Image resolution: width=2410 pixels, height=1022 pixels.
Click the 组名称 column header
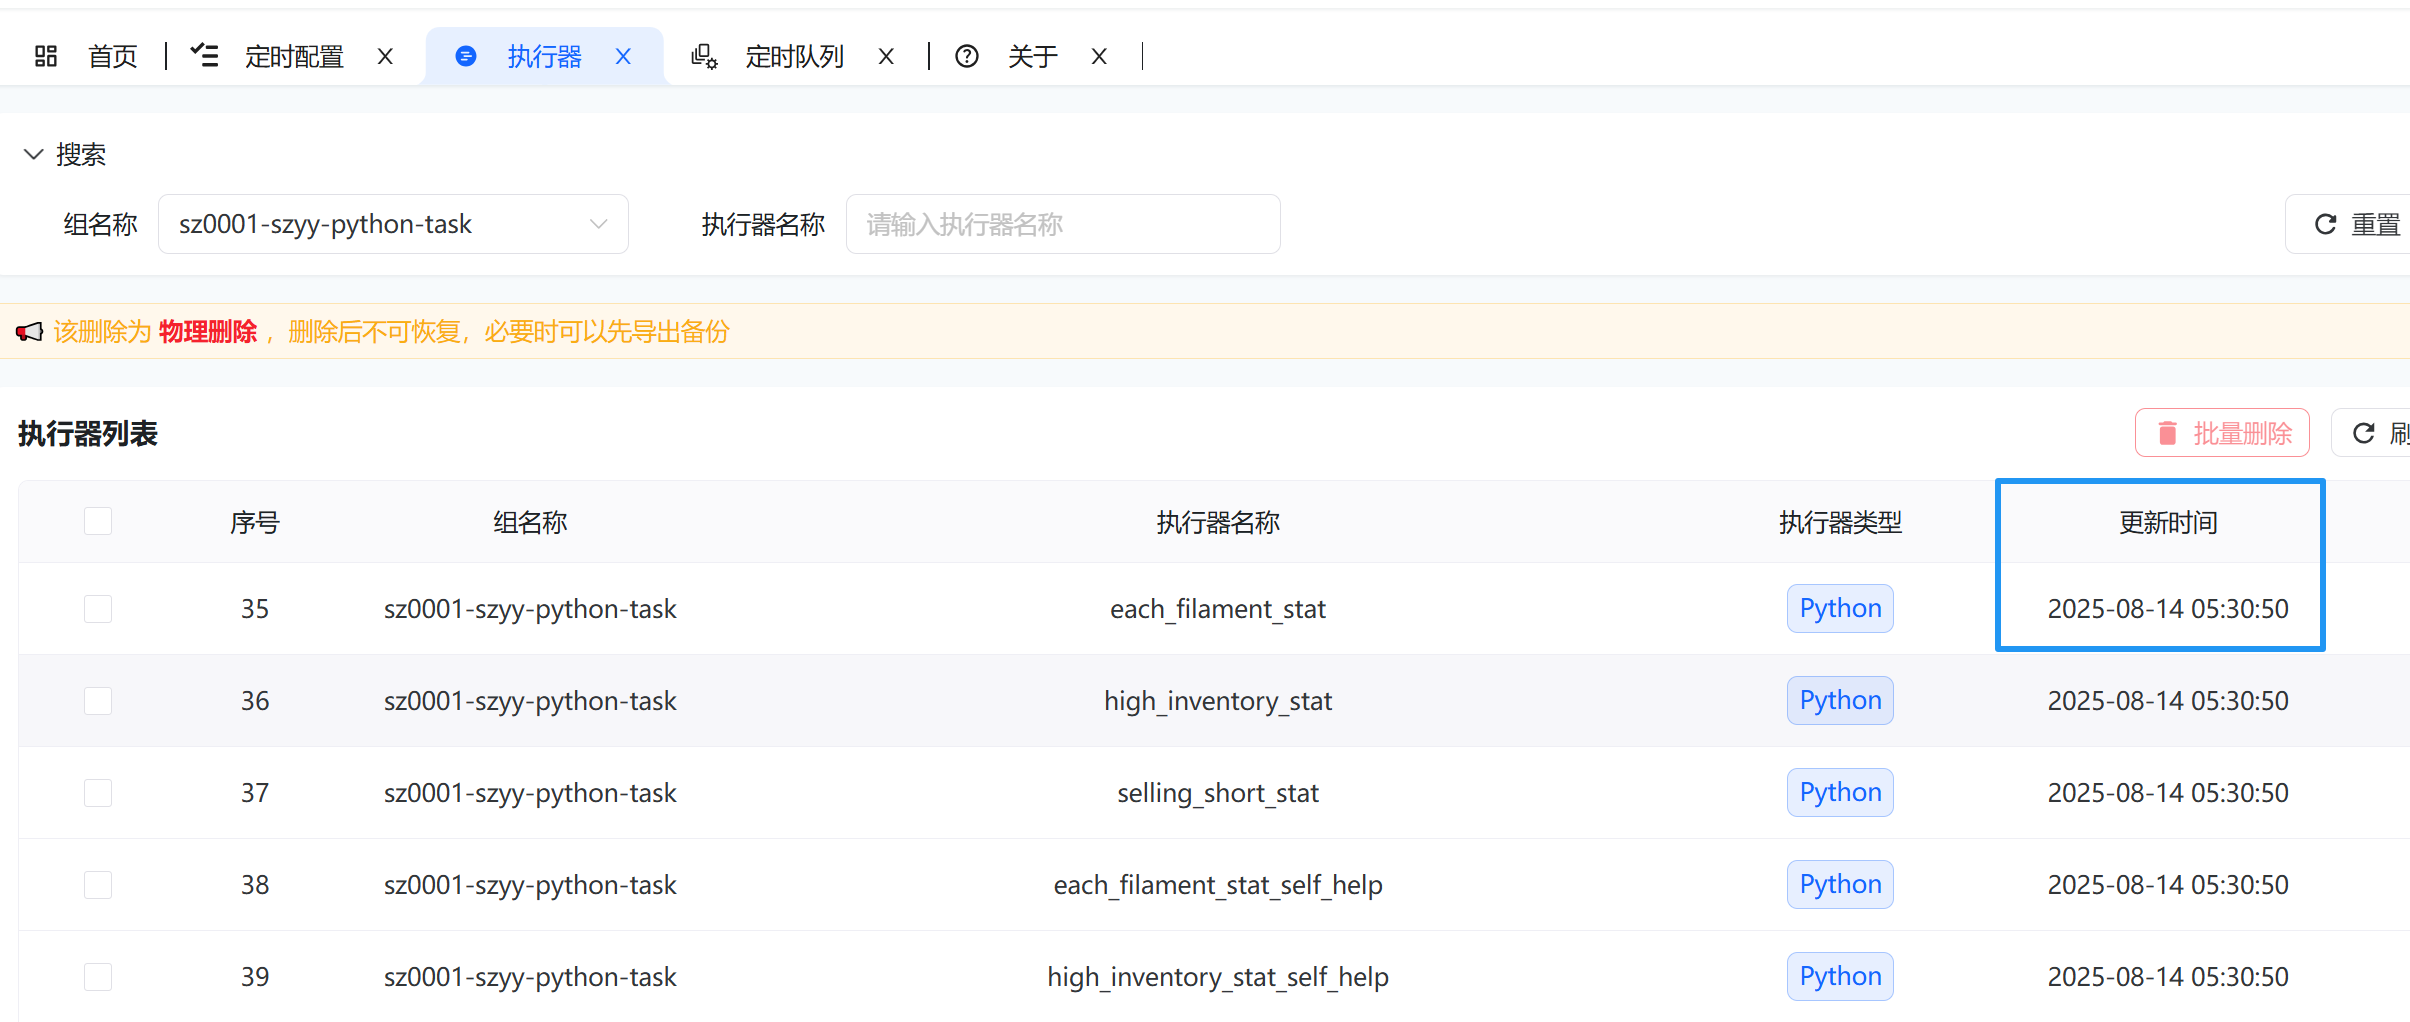(530, 522)
